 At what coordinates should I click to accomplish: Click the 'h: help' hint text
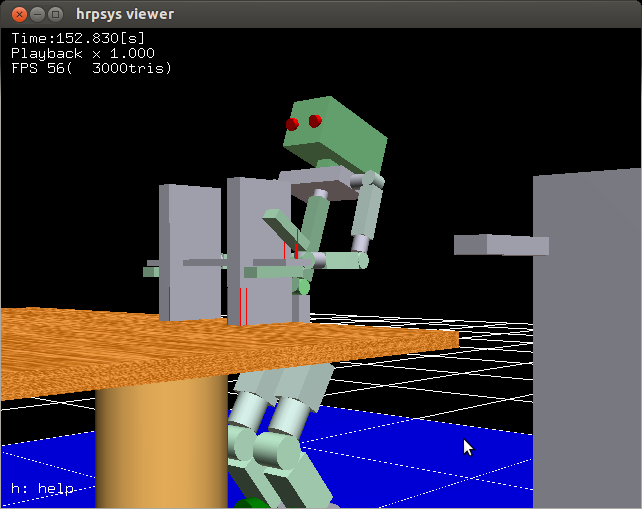(x=42, y=489)
